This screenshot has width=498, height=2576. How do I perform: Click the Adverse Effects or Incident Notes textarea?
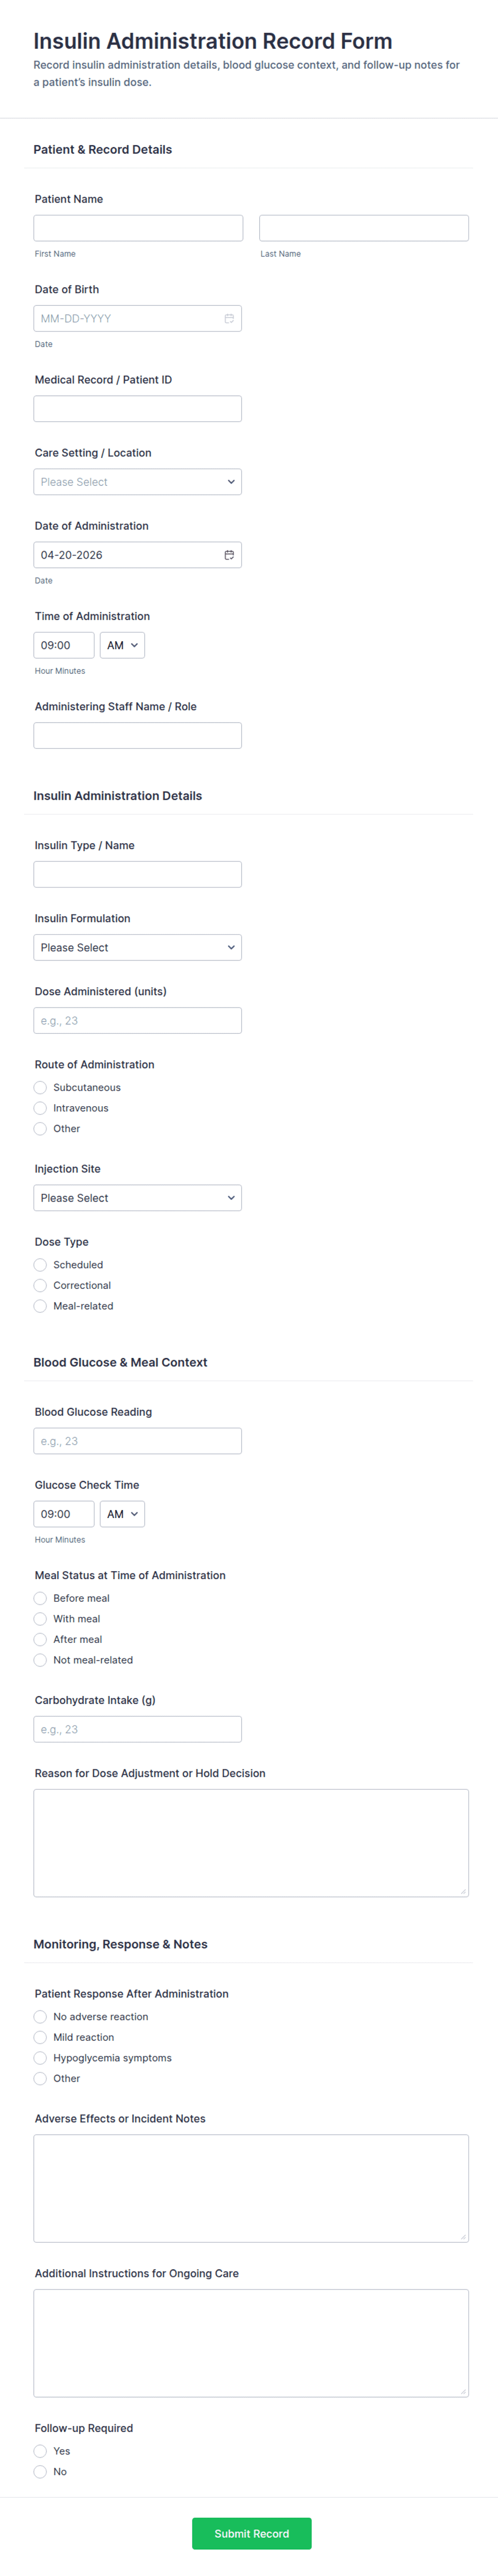tap(251, 2188)
